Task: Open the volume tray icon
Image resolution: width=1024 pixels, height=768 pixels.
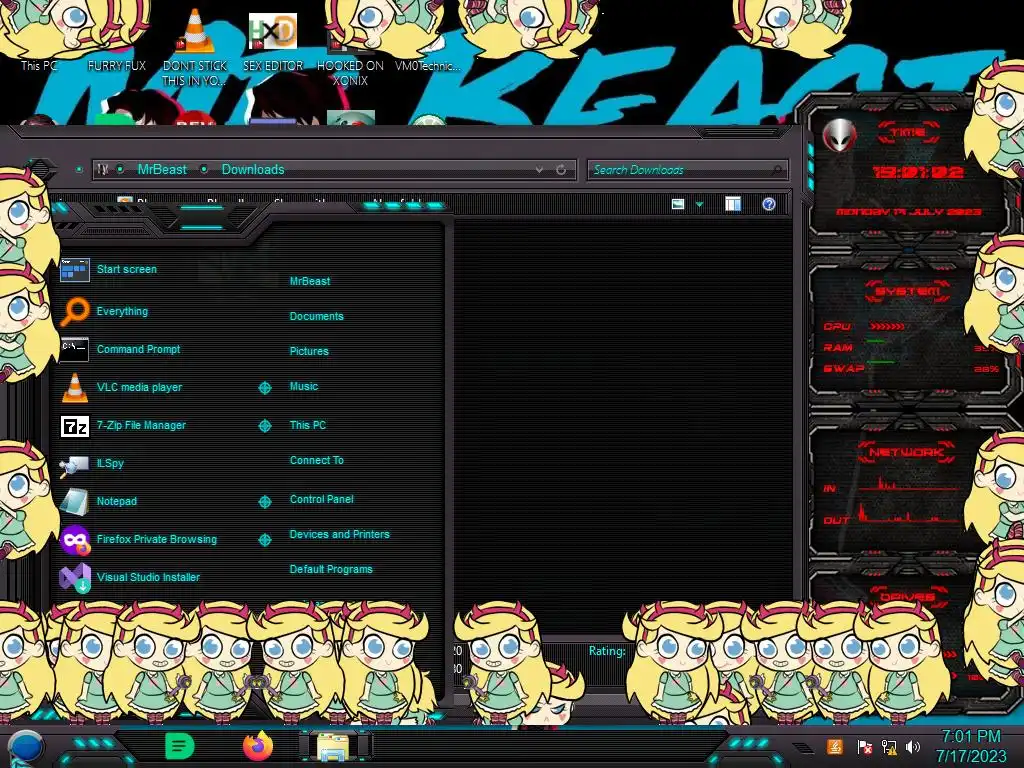Action: (913, 746)
